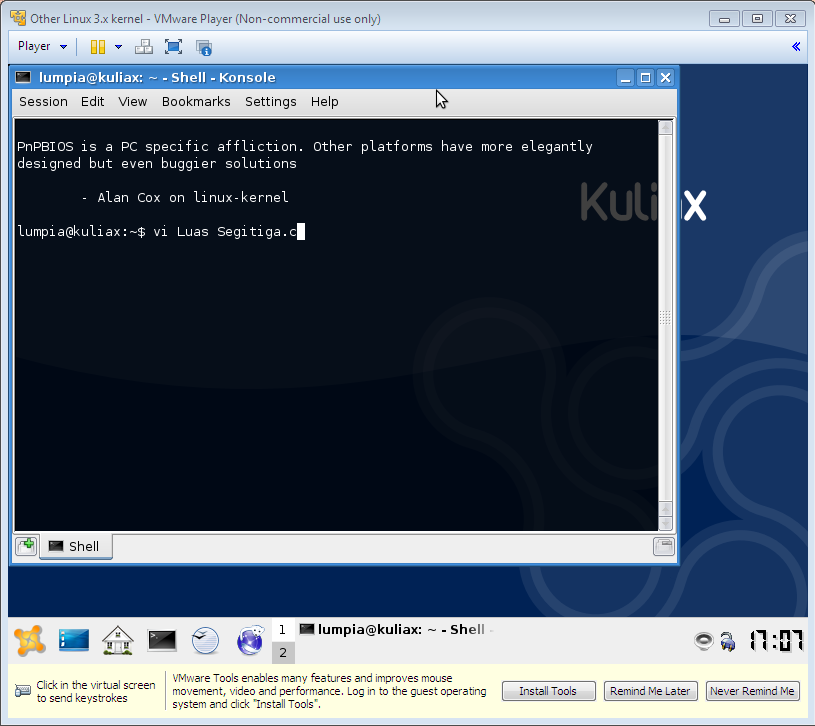The image size is (815, 726).
Task: Open Unity mode icon in toolbar
Action: (204, 47)
